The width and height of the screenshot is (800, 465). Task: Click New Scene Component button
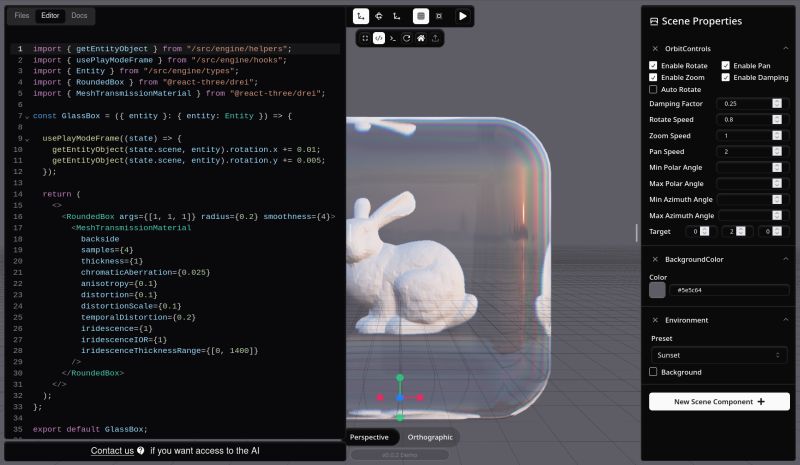point(719,402)
